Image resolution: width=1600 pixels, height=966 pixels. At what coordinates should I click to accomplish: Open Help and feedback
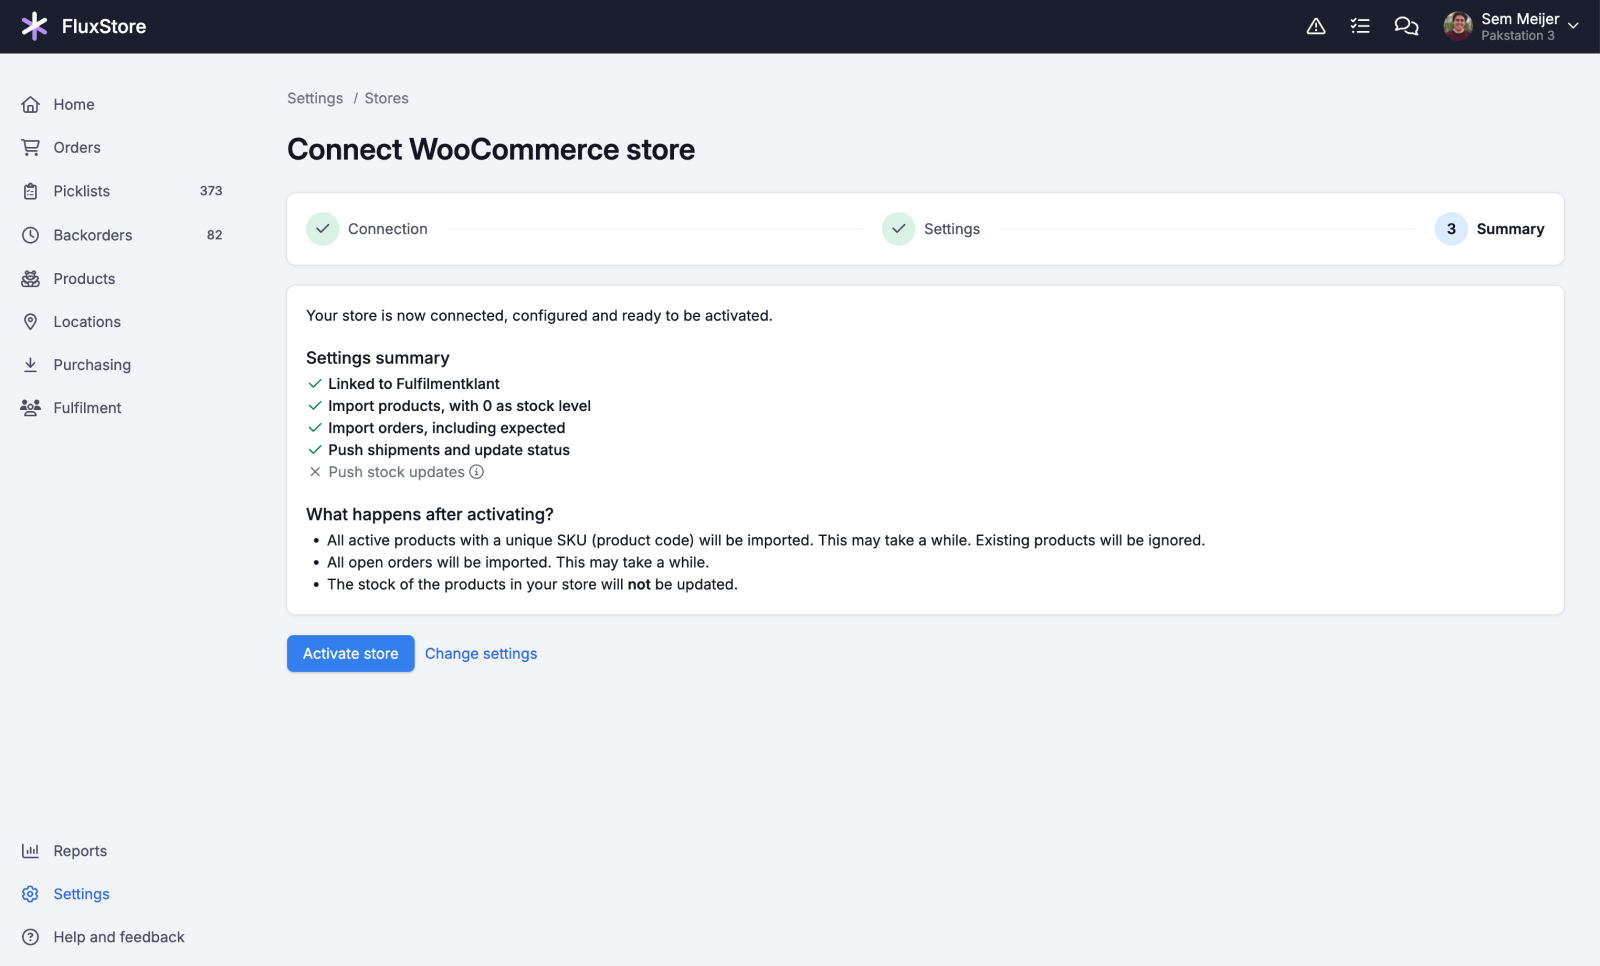click(x=119, y=937)
